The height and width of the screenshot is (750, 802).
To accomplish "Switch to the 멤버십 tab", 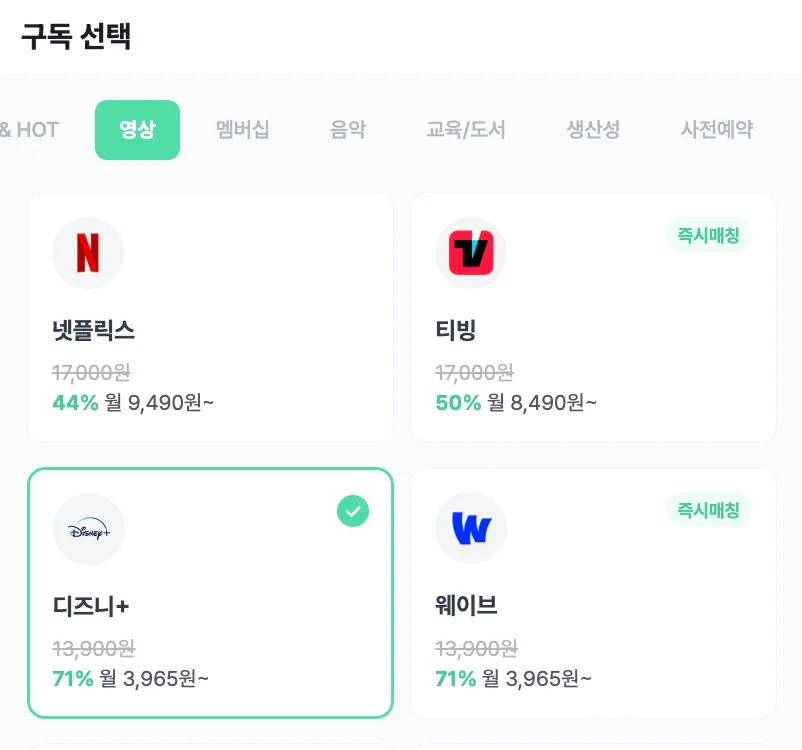I will [x=242, y=129].
